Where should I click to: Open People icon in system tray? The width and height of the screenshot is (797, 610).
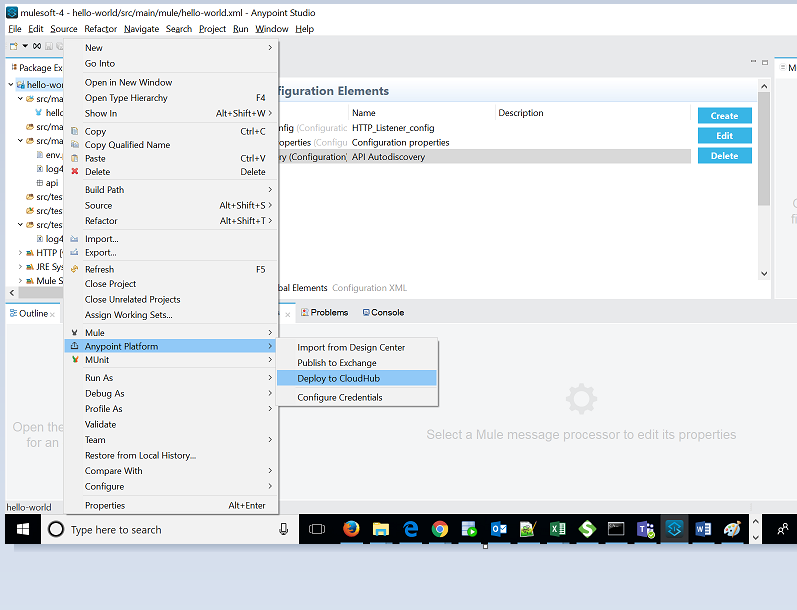point(783,529)
